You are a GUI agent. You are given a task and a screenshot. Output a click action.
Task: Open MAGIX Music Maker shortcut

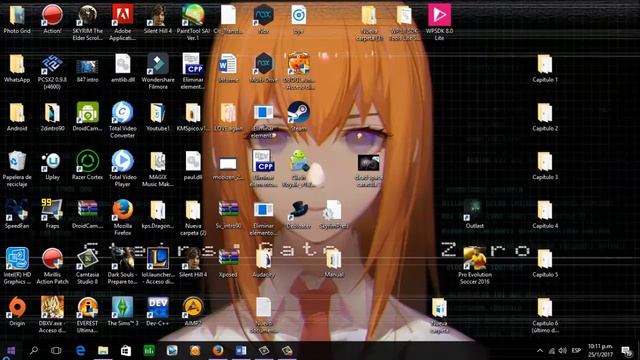(x=158, y=162)
